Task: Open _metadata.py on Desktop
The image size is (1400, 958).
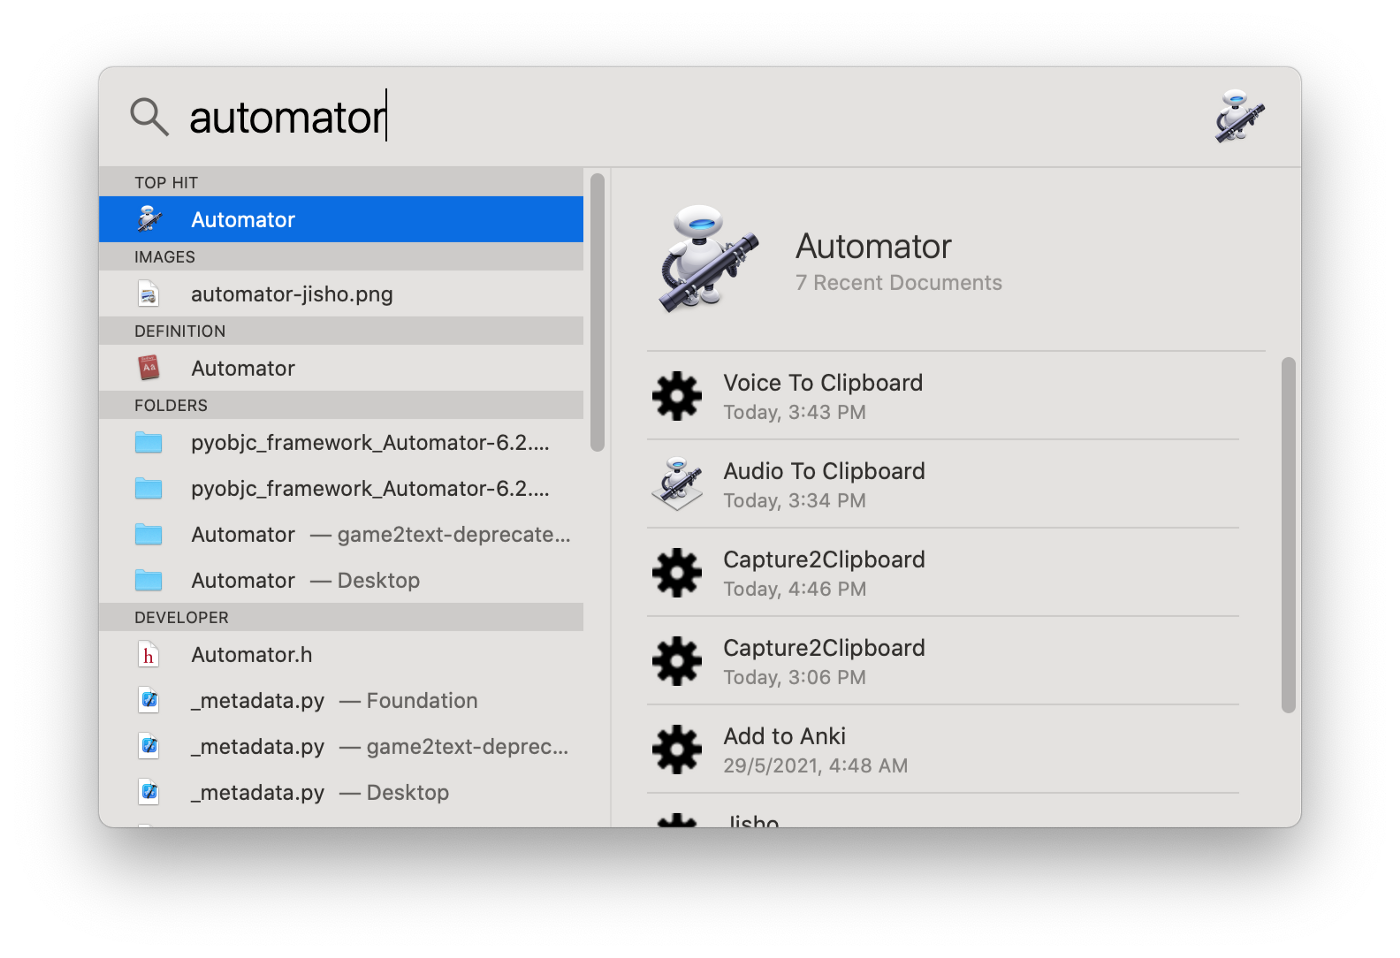Action: pyautogui.click(x=341, y=792)
